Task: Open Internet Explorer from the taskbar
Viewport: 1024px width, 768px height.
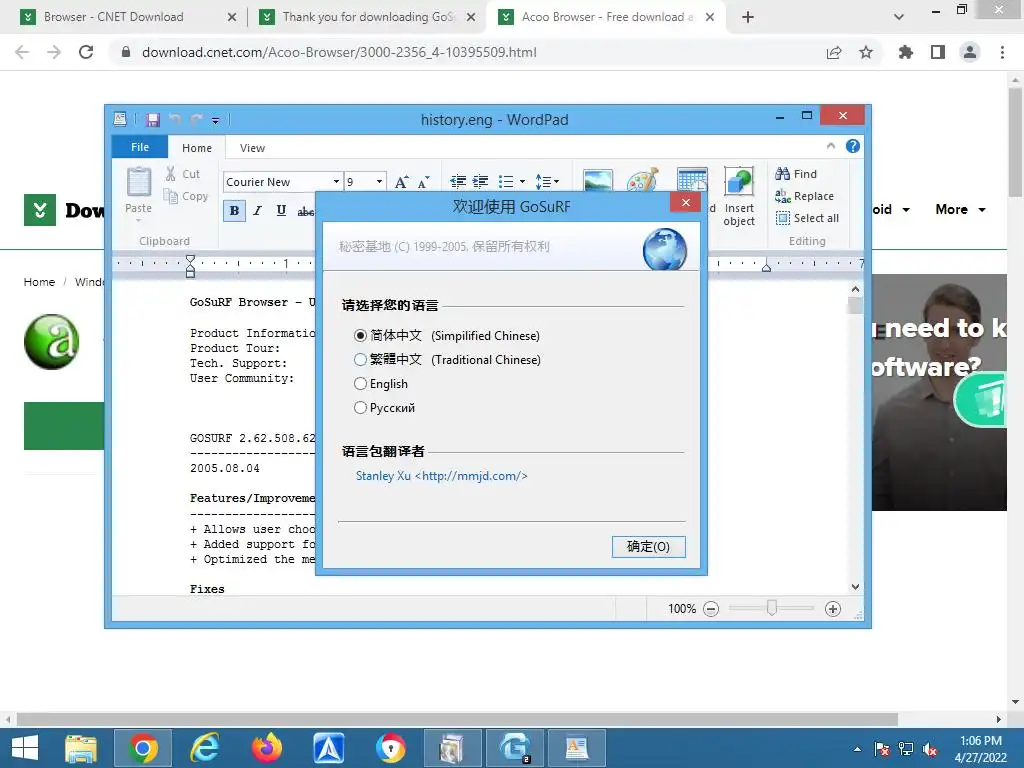Action: coord(204,748)
